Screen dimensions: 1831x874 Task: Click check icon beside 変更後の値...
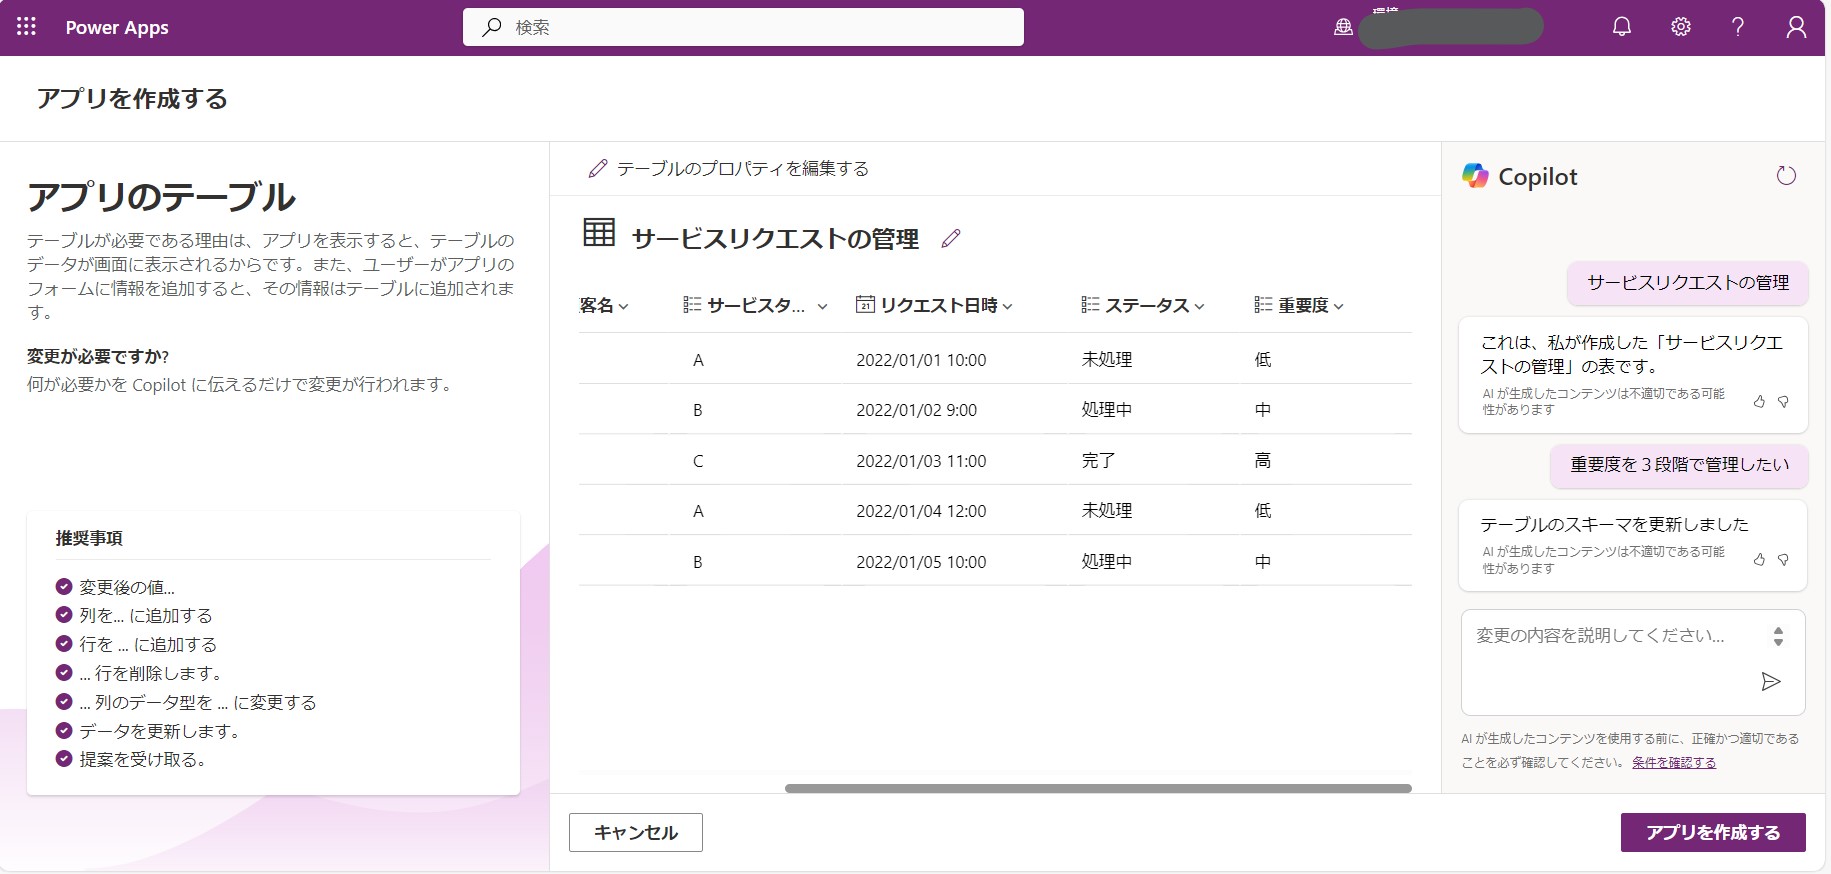(x=64, y=587)
